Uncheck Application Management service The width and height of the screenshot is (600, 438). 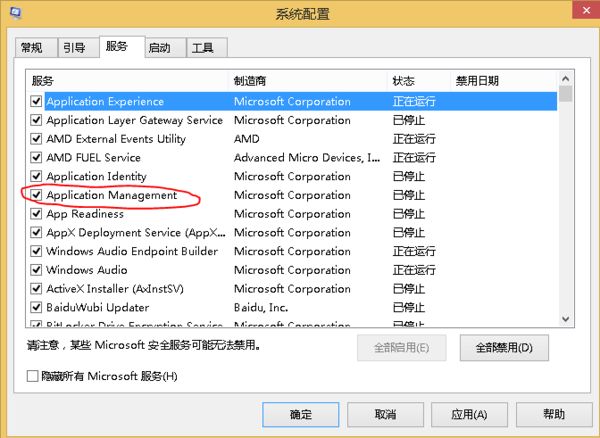click(x=36, y=195)
